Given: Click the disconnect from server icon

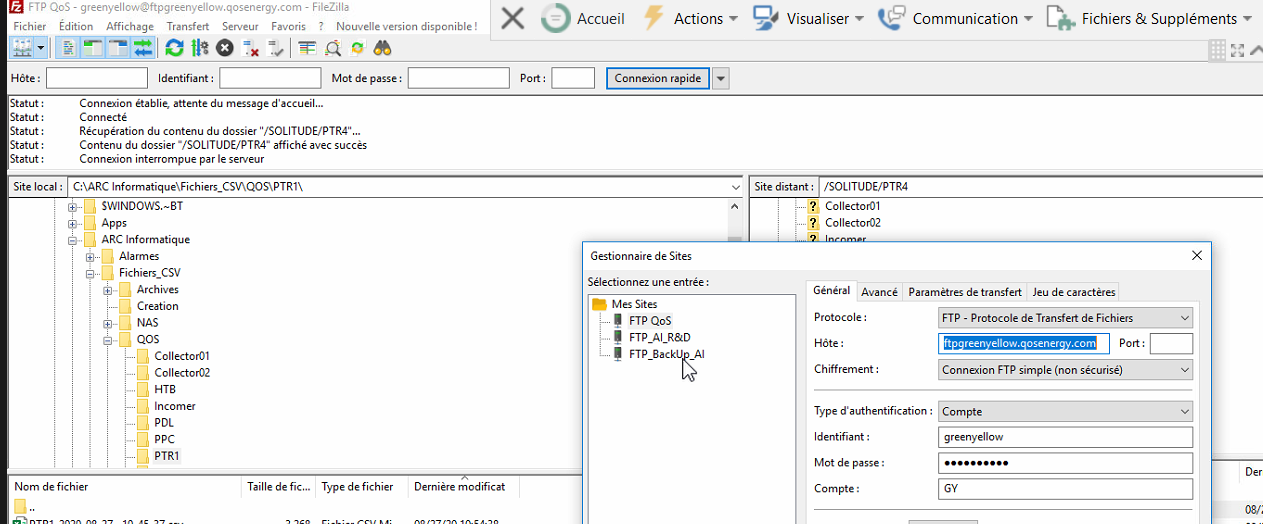Looking at the screenshot, I should (x=251, y=48).
